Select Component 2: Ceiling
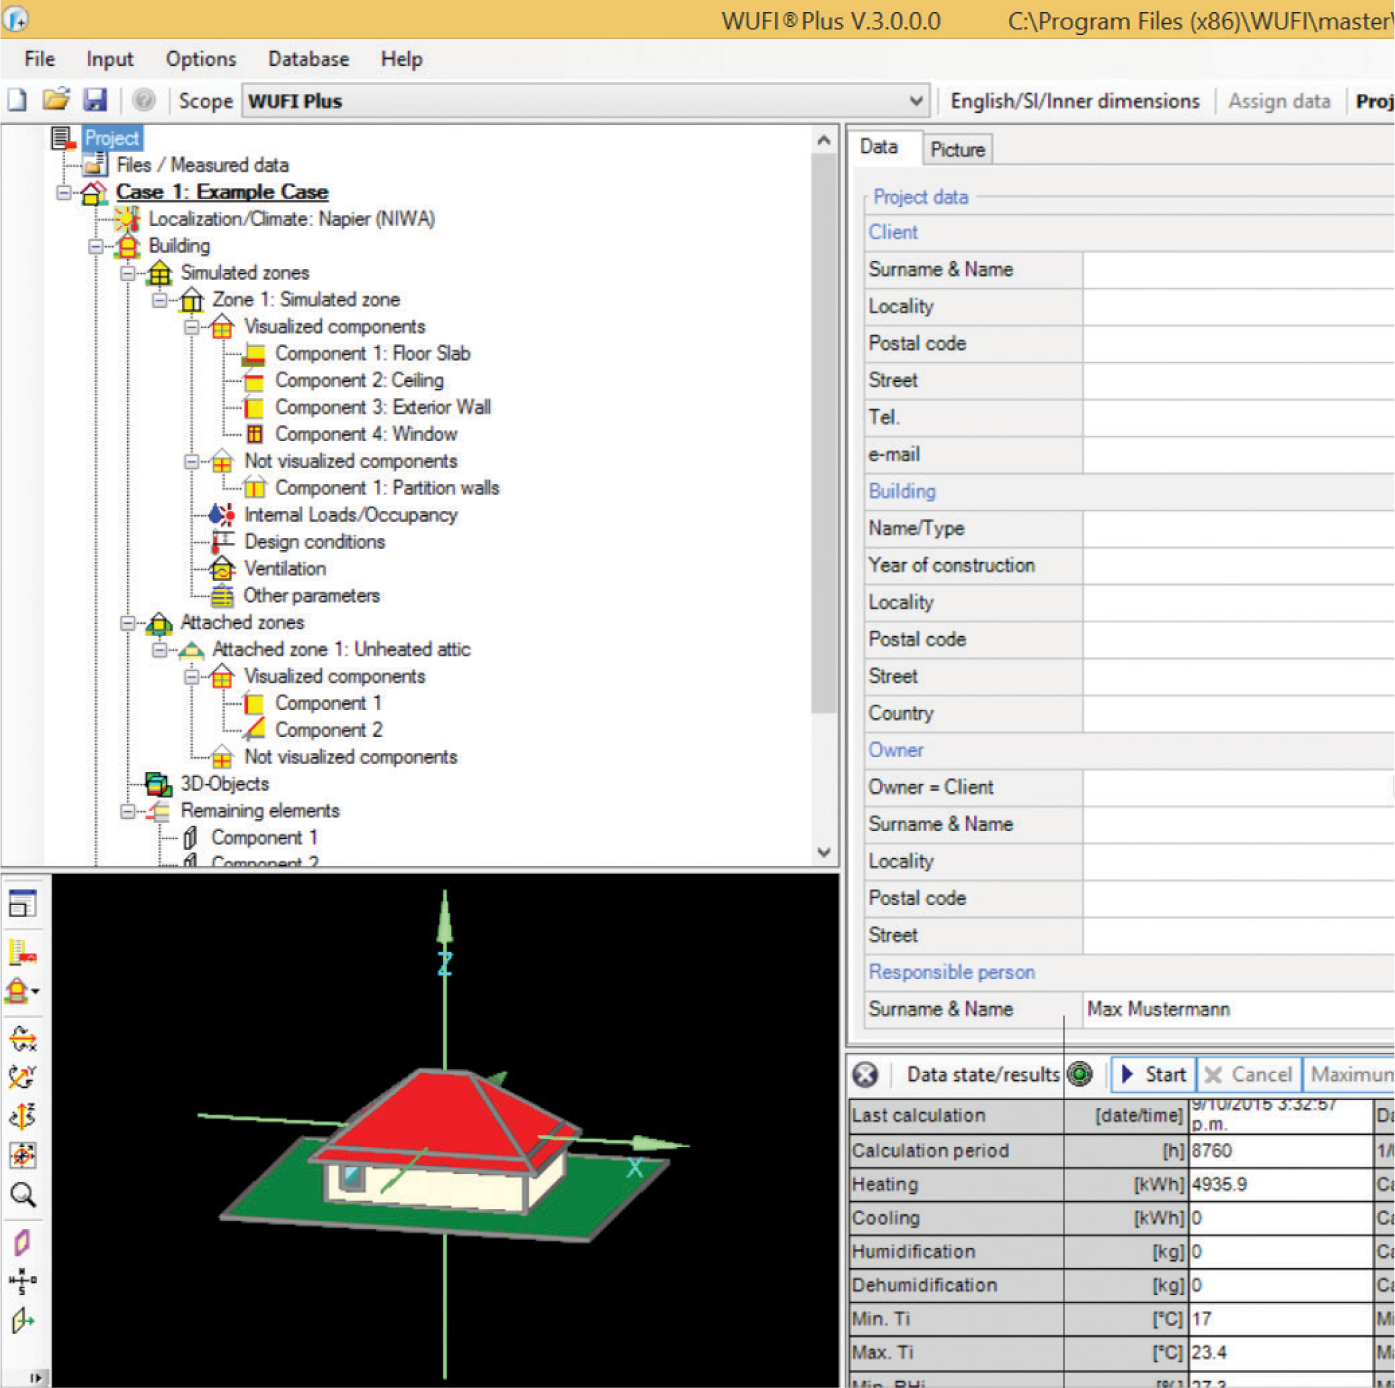Viewport: 1395px width, 1388px height. [360, 380]
